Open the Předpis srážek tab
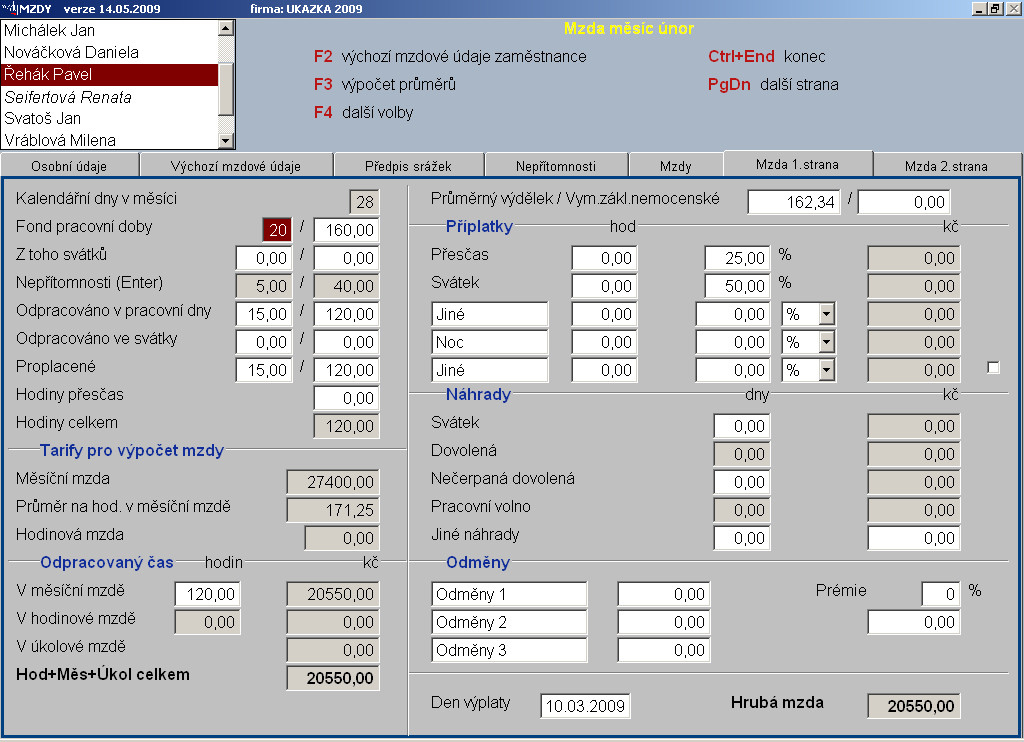1024x742 pixels. 408,166
